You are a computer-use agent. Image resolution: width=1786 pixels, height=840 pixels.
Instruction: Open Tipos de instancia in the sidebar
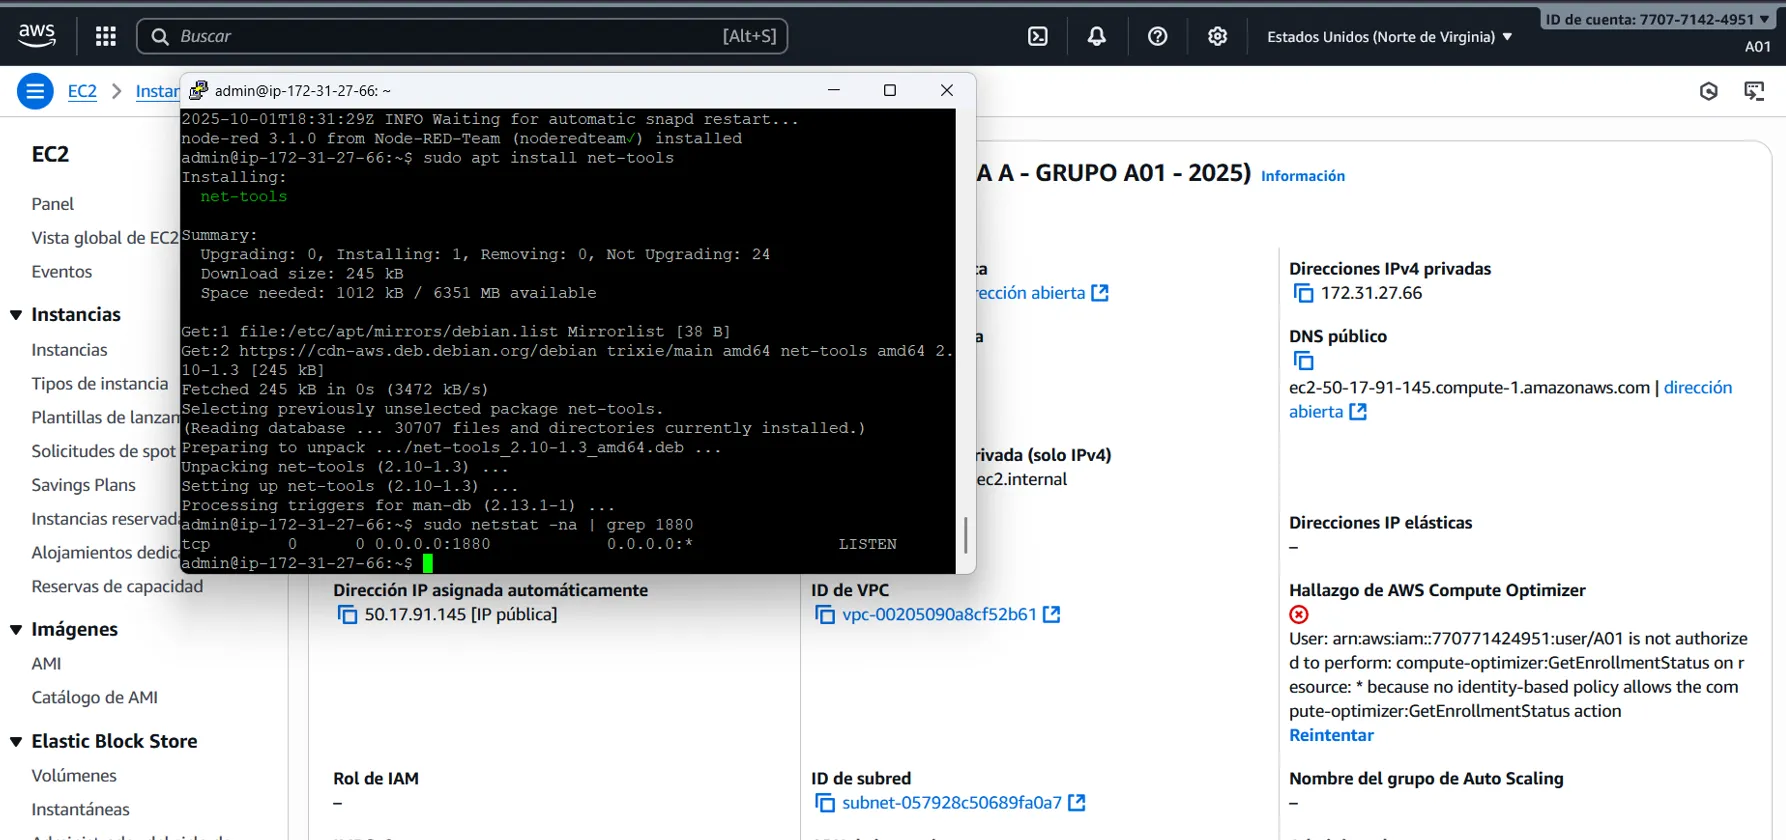click(x=99, y=384)
